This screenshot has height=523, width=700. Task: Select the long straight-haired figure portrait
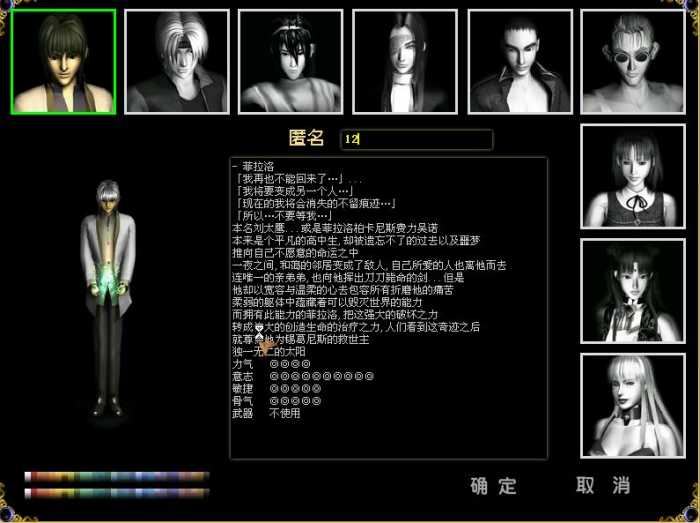[405, 62]
